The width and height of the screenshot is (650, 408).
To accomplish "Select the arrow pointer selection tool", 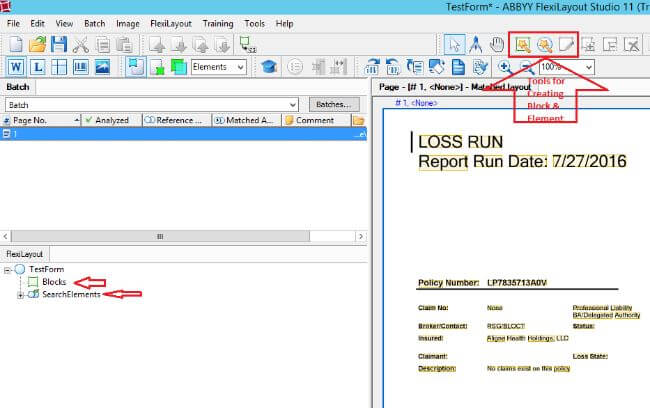I will pyautogui.click(x=454, y=44).
